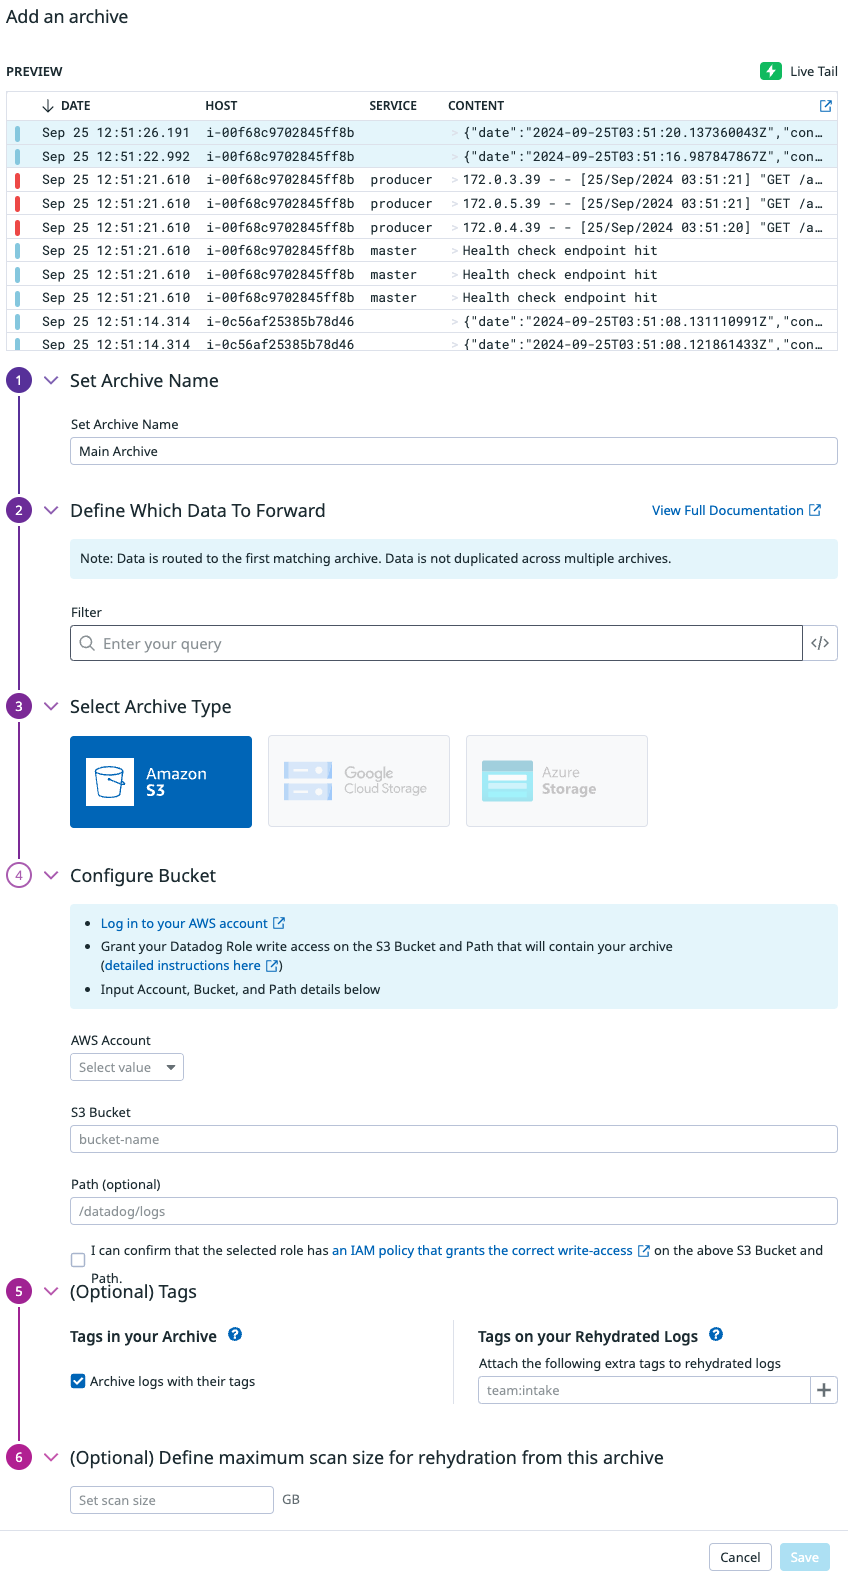The height and width of the screenshot is (1576, 848).
Task: Focus the team:intake tags input
Action: tap(644, 1390)
